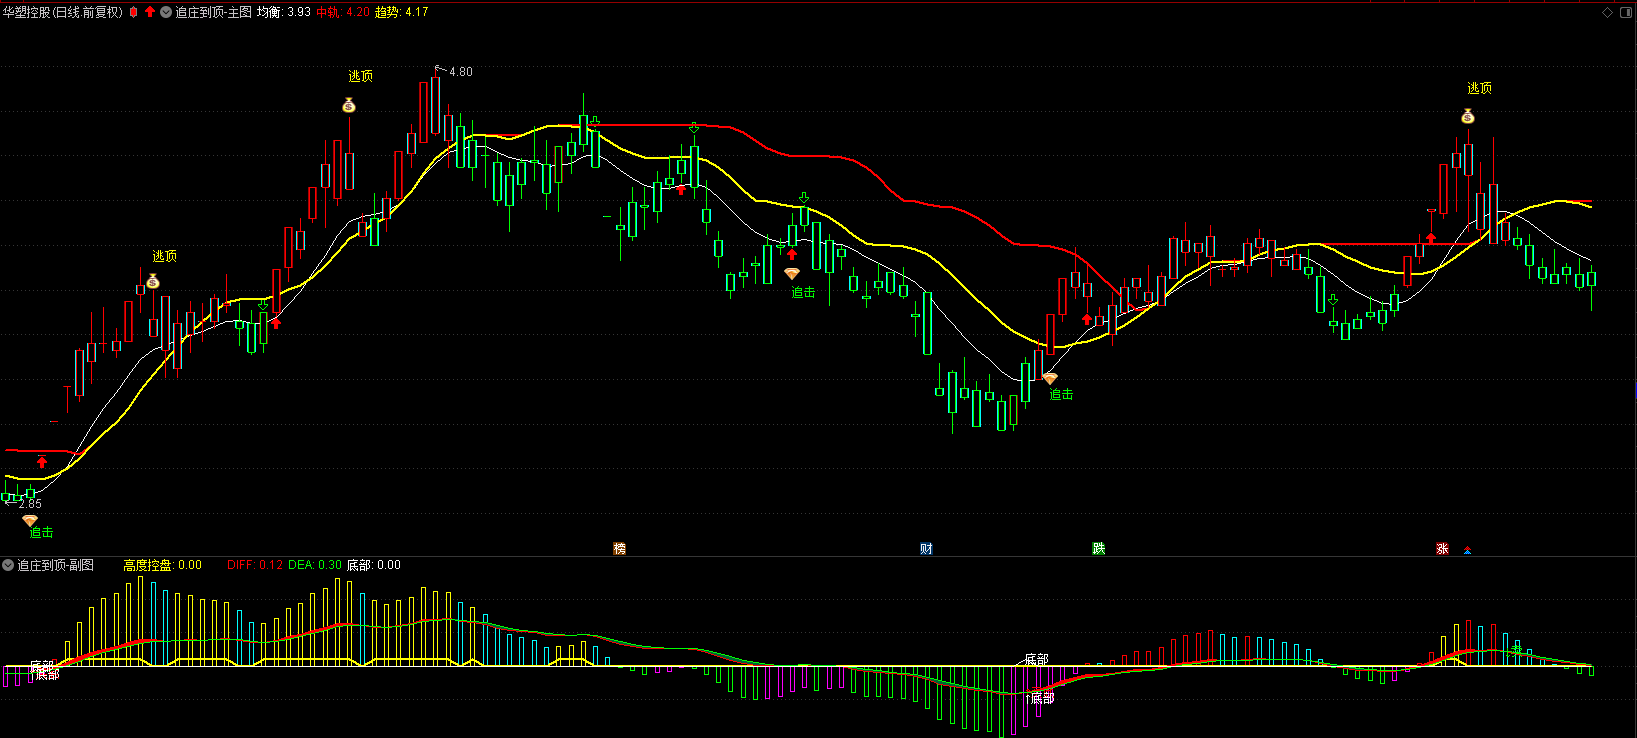Click the diamond icon at the top right
This screenshot has height=738, width=1637.
pyautogui.click(x=1608, y=12)
